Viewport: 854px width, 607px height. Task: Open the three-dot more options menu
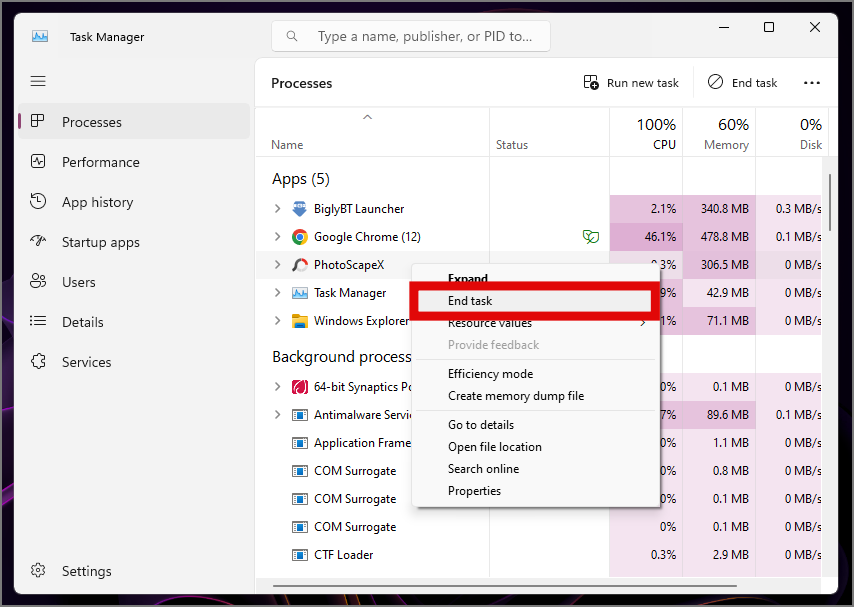812,83
